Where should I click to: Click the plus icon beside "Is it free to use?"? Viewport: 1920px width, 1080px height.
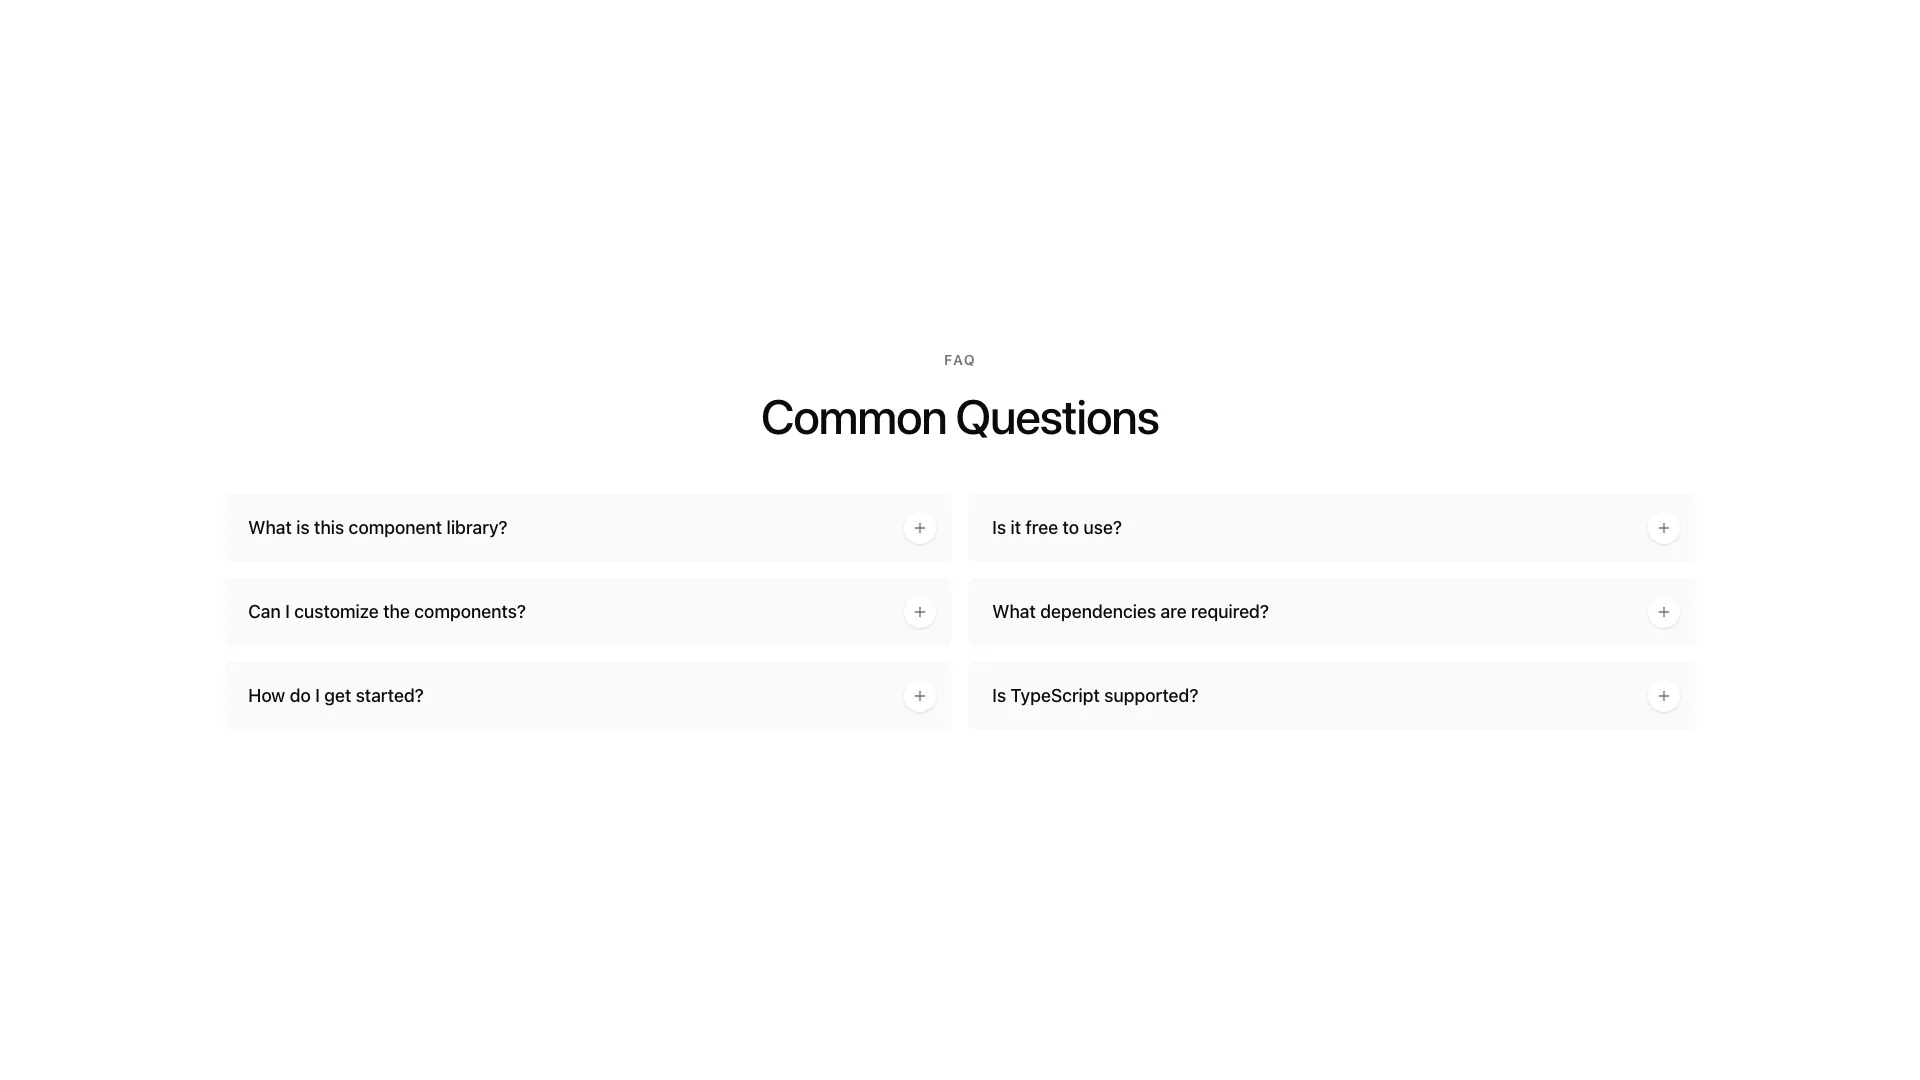[1663, 527]
